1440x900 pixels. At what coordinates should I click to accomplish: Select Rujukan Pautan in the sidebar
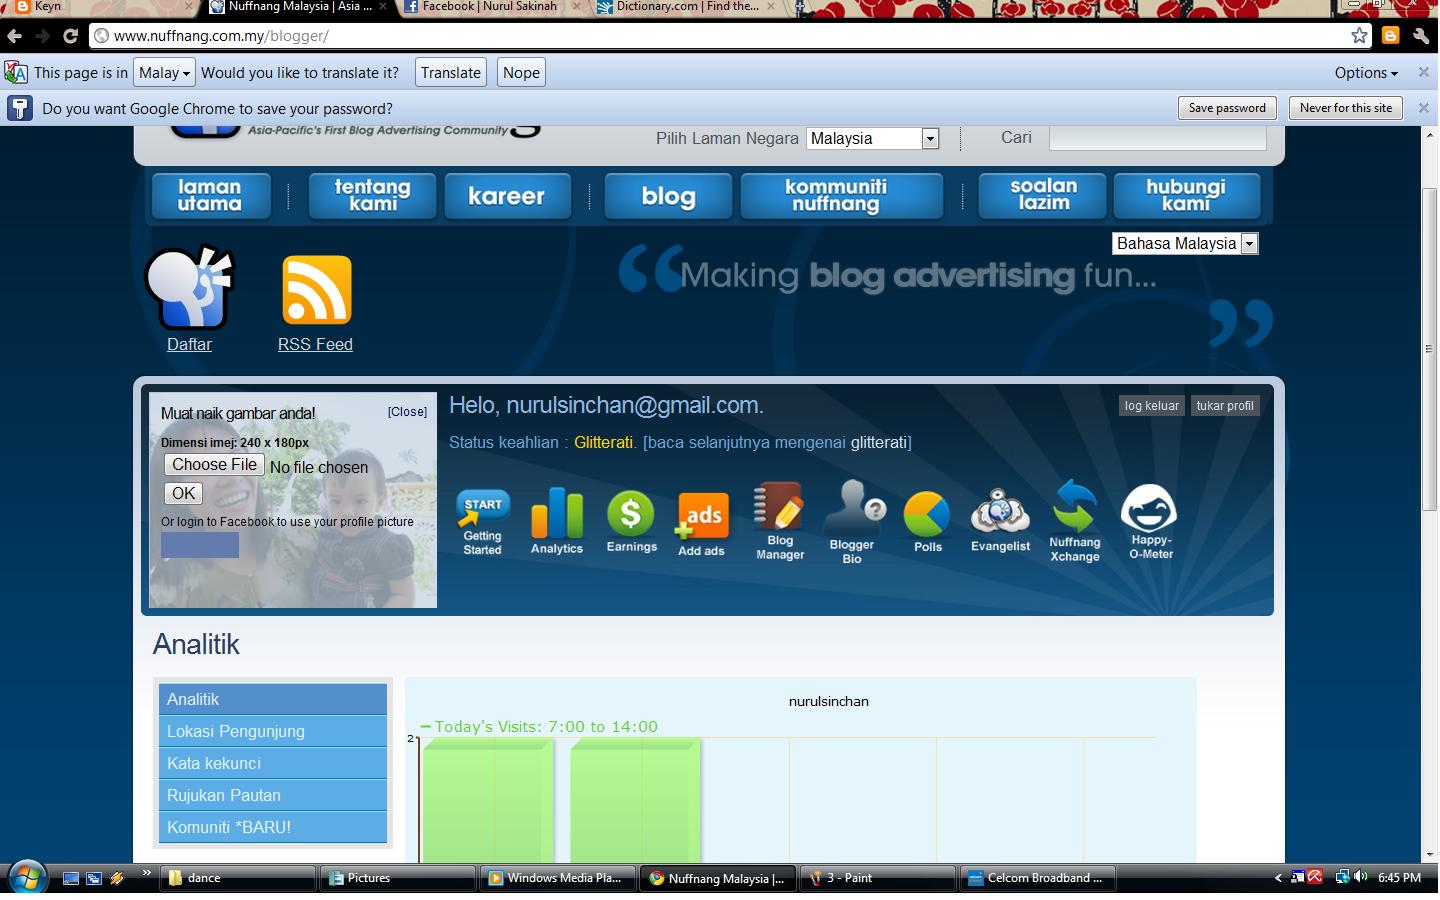[x=273, y=795]
